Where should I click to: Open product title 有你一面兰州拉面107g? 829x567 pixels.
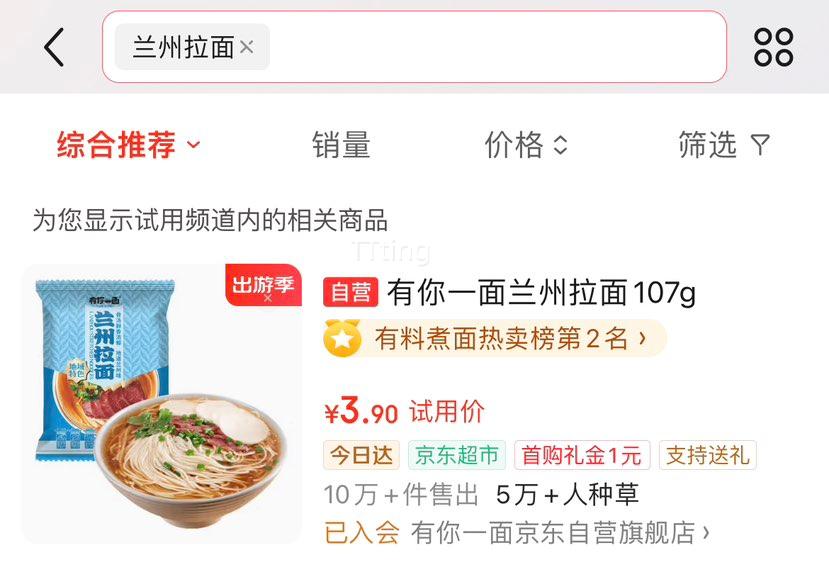[541, 292]
